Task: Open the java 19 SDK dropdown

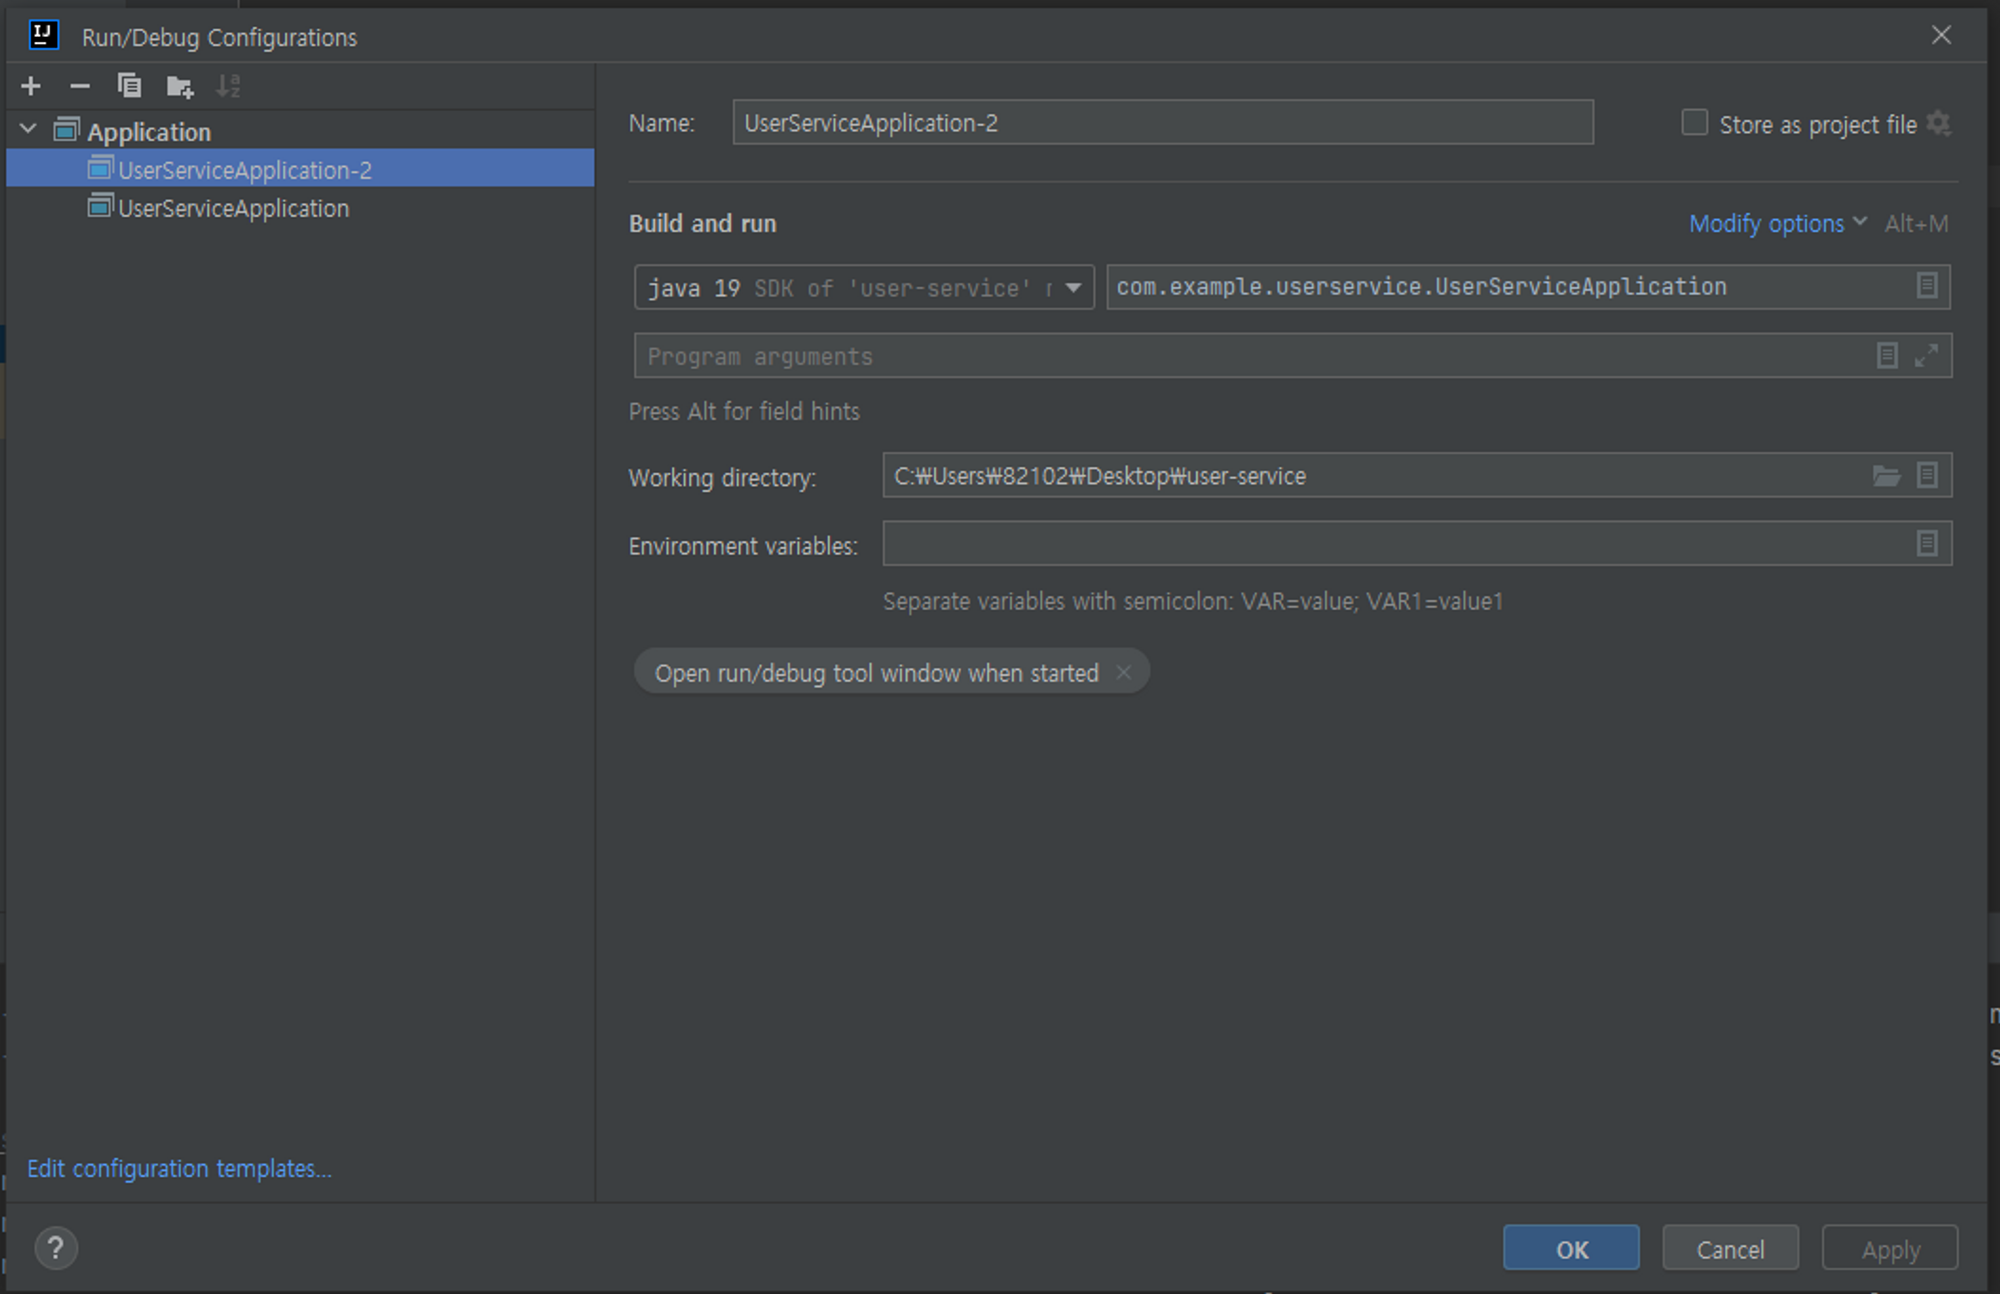Action: tap(1073, 288)
